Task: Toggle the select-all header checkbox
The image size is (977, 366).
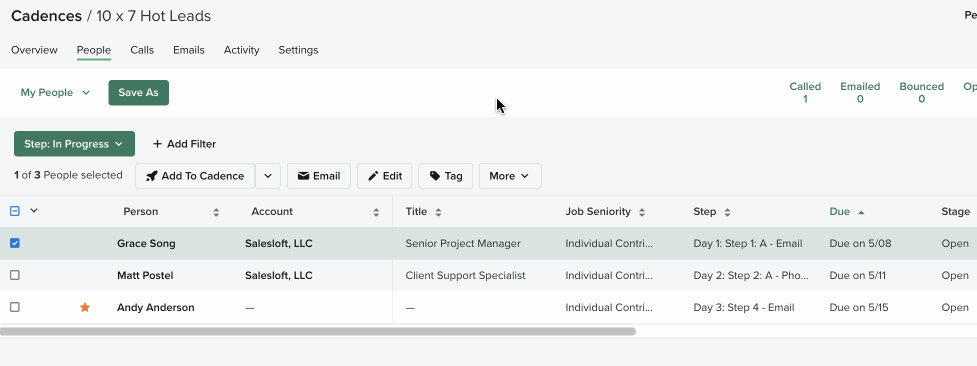Action: click(x=15, y=211)
